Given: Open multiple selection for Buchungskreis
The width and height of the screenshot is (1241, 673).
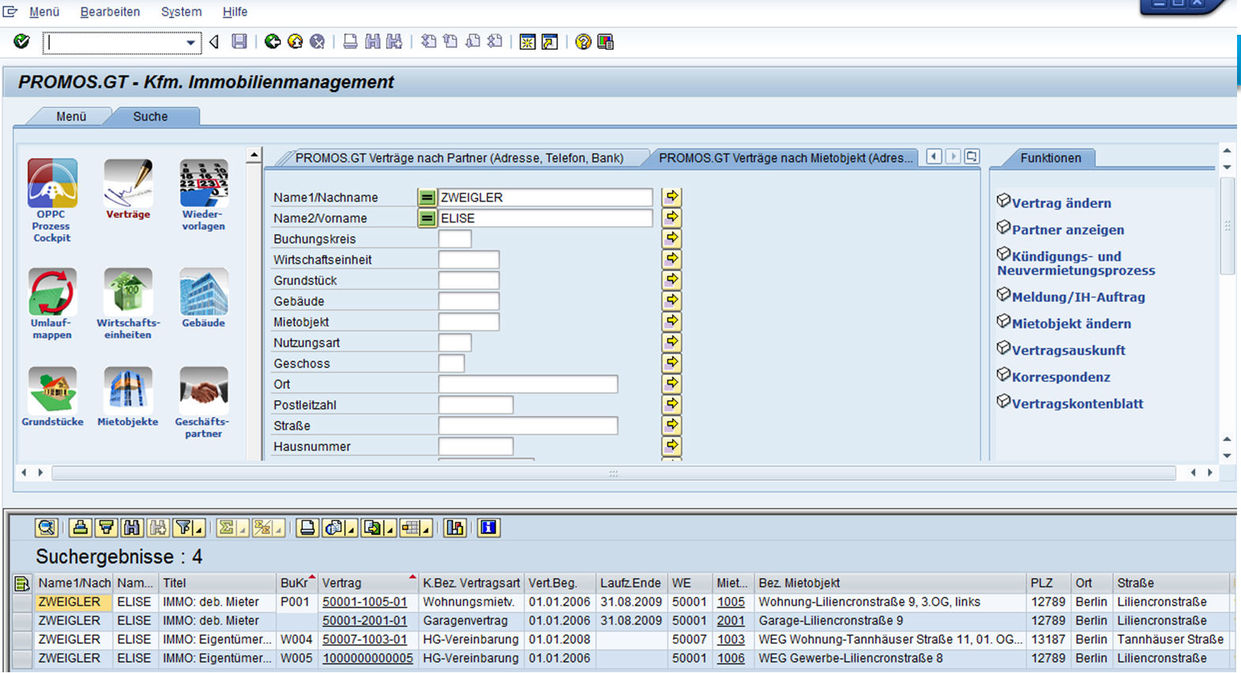Looking at the screenshot, I should click(671, 239).
